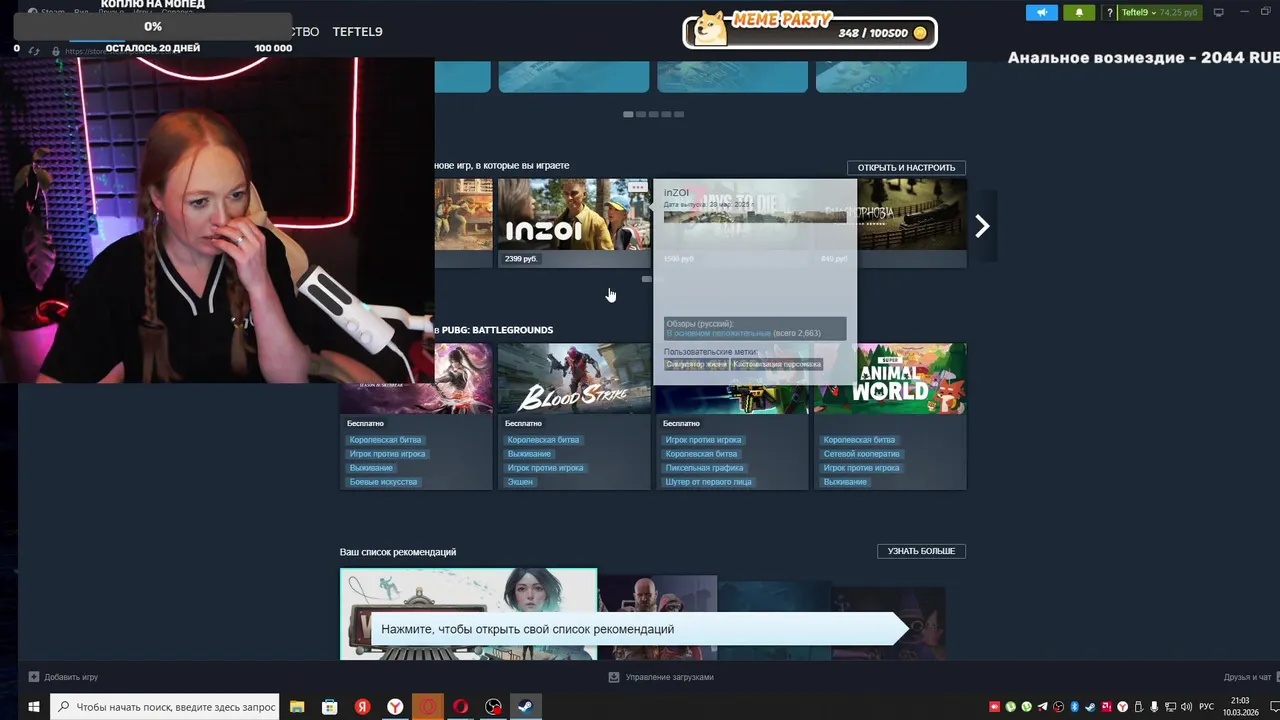
Task: Open Microsoft Store from taskbar
Action: point(330,707)
